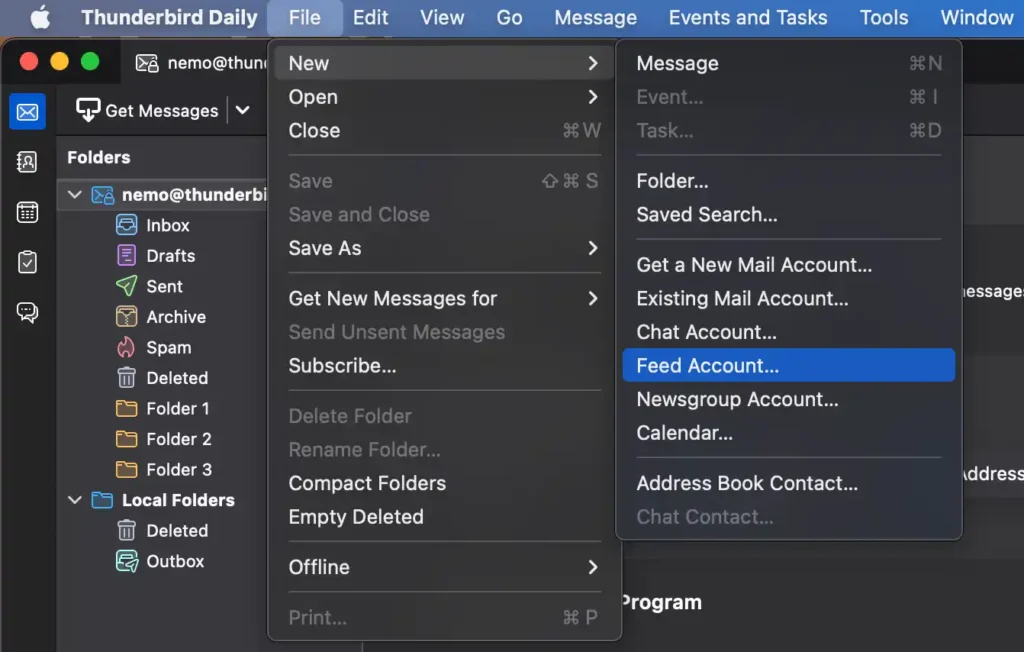This screenshot has height=652, width=1024.
Task: Open the Address Book sidebar icon
Action: (x=27, y=161)
